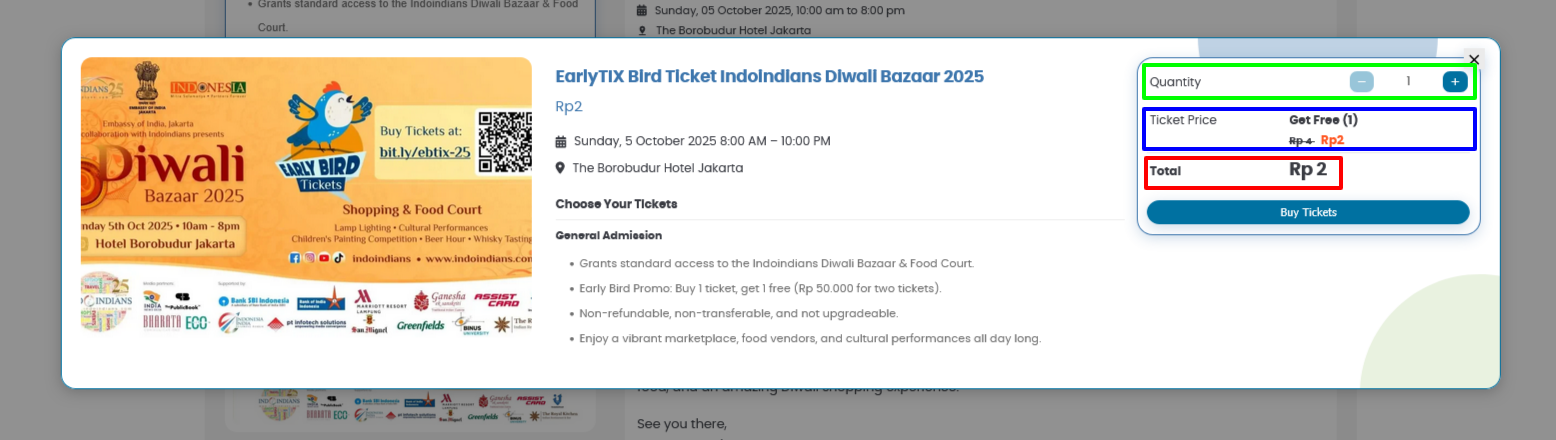Click the General Admission ticket heading
1556x440 pixels.
[608, 235]
